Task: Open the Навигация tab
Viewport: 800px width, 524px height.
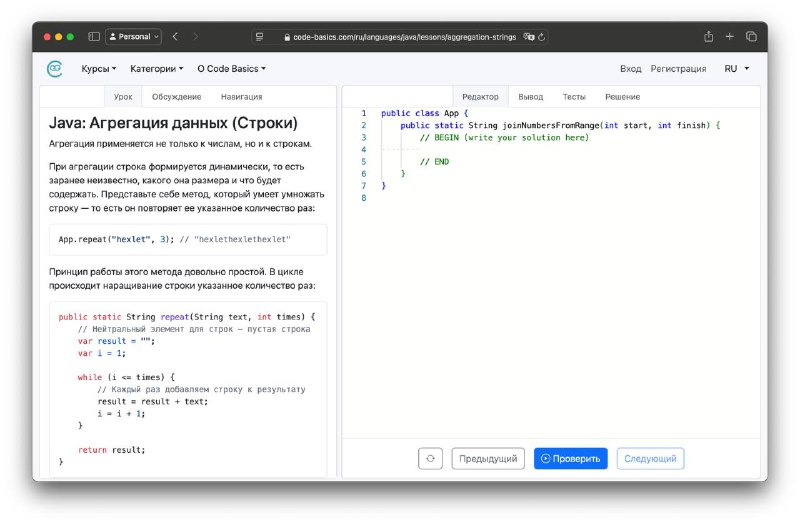Action: click(241, 96)
